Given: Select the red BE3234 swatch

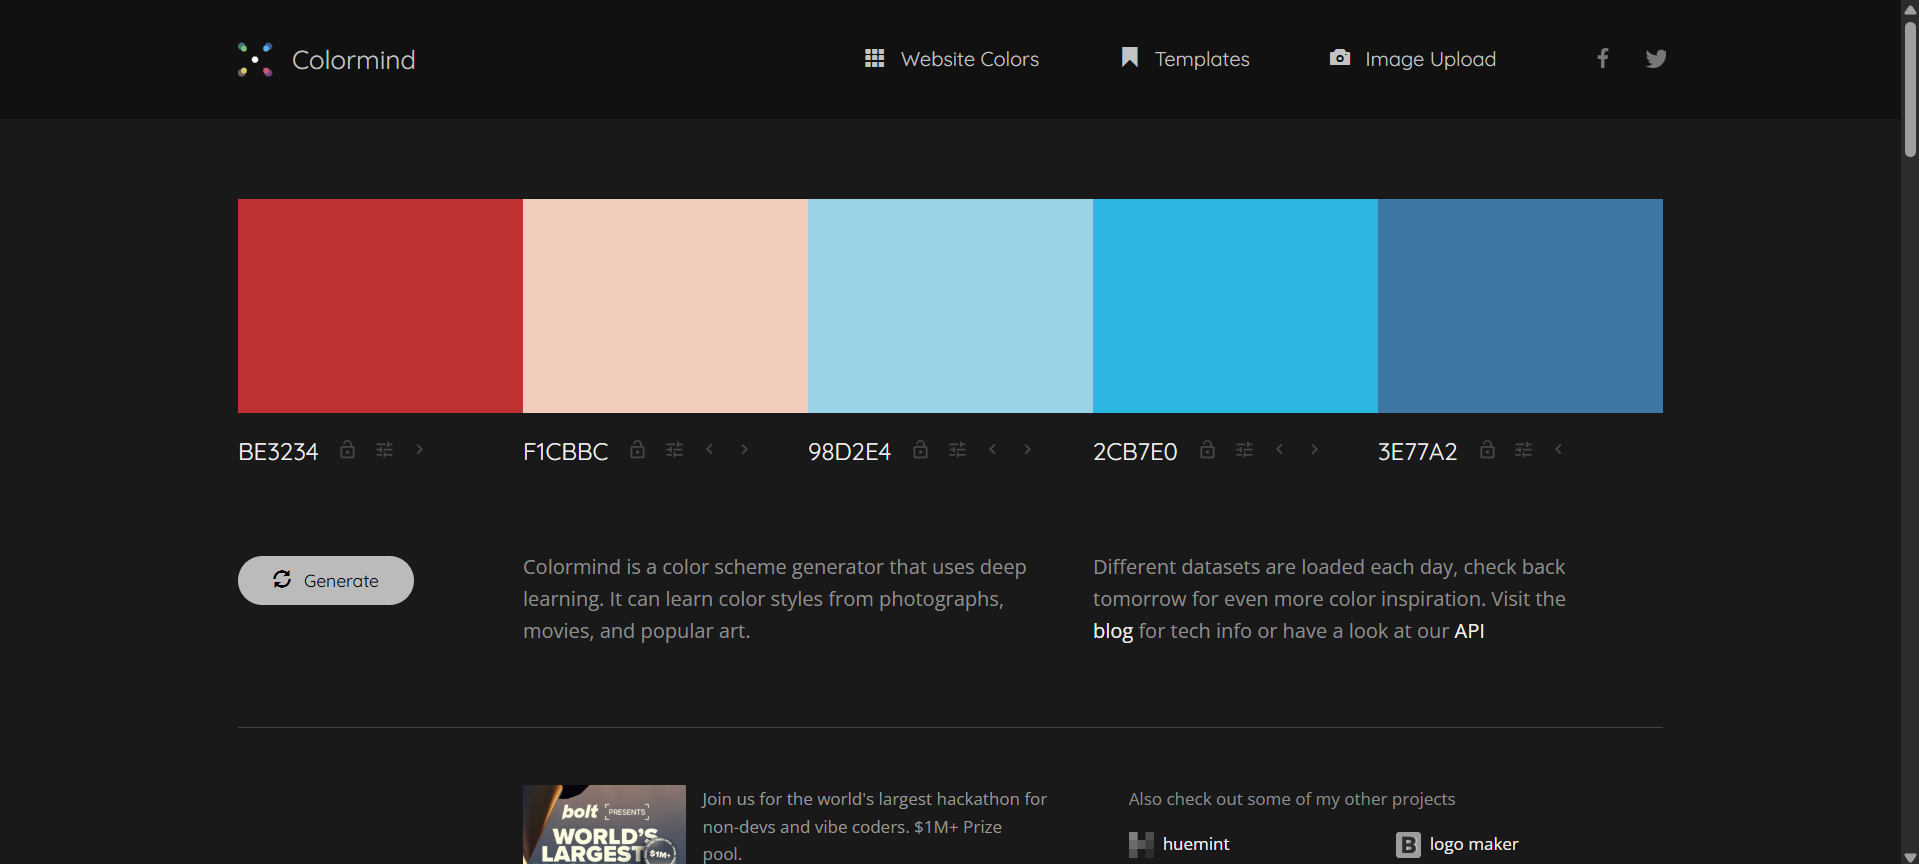Looking at the screenshot, I should [380, 306].
